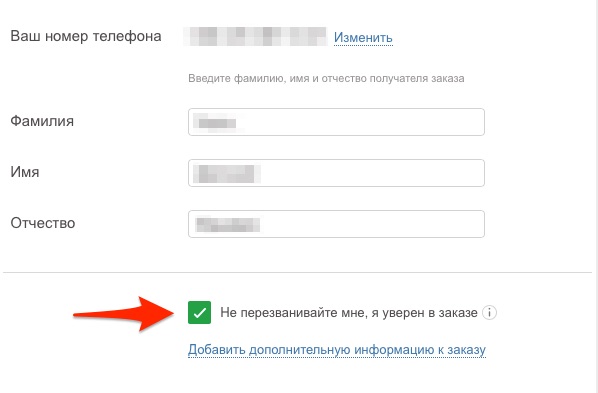Select the blurred phone number value
This screenshot has width=598, height=393.
click(255, 37)
